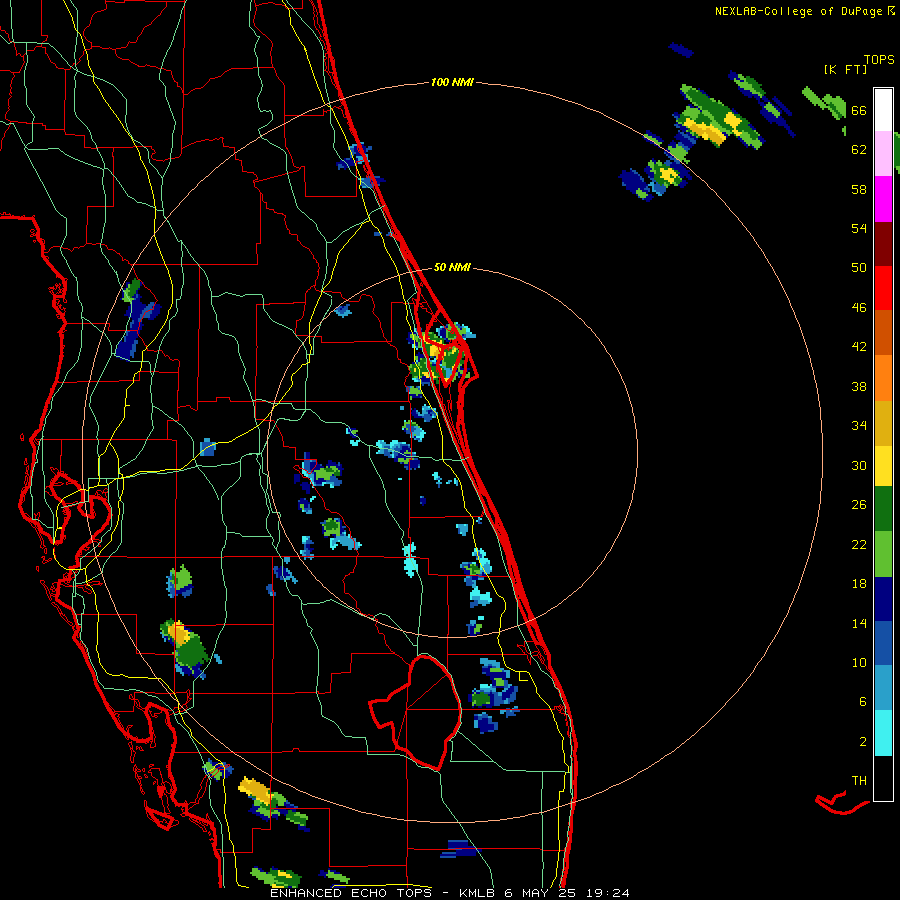Screen dimensions: 900x900
Task: Click the "100 NMI" range ring label
Action: (452, 82)
